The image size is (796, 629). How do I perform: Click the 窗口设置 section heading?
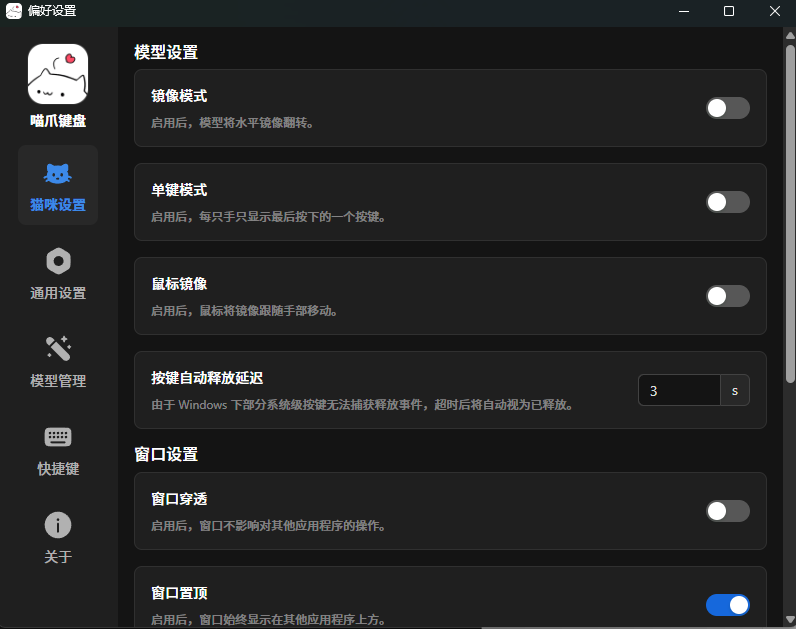pyautogui.click(x=166, y=454)
